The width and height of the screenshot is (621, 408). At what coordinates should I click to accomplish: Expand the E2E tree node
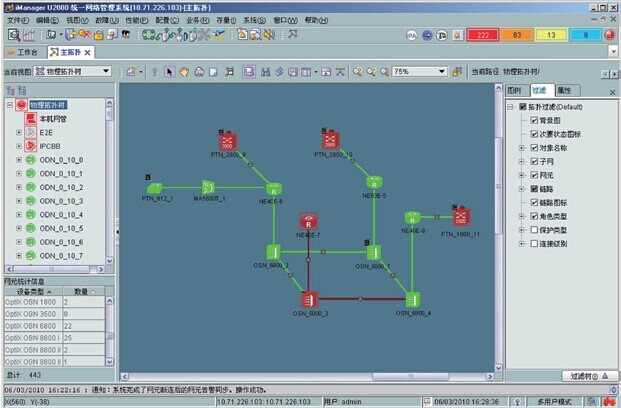click(19, 132)
